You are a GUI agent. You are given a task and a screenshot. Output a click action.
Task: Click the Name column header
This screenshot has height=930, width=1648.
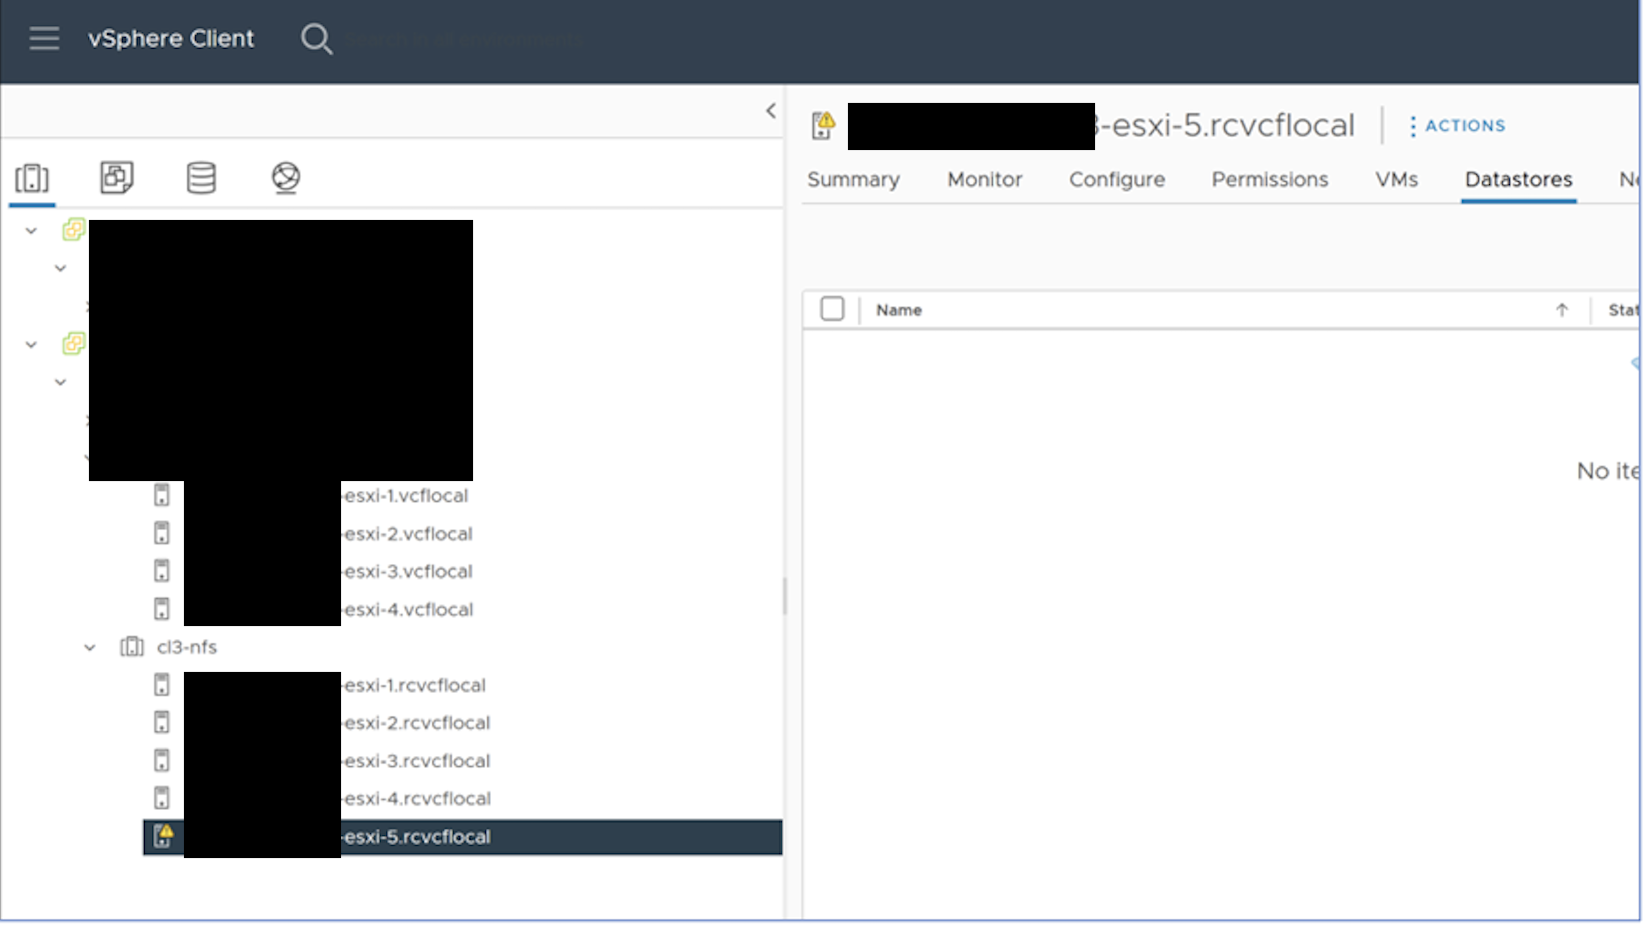click(x=899, y=310)
